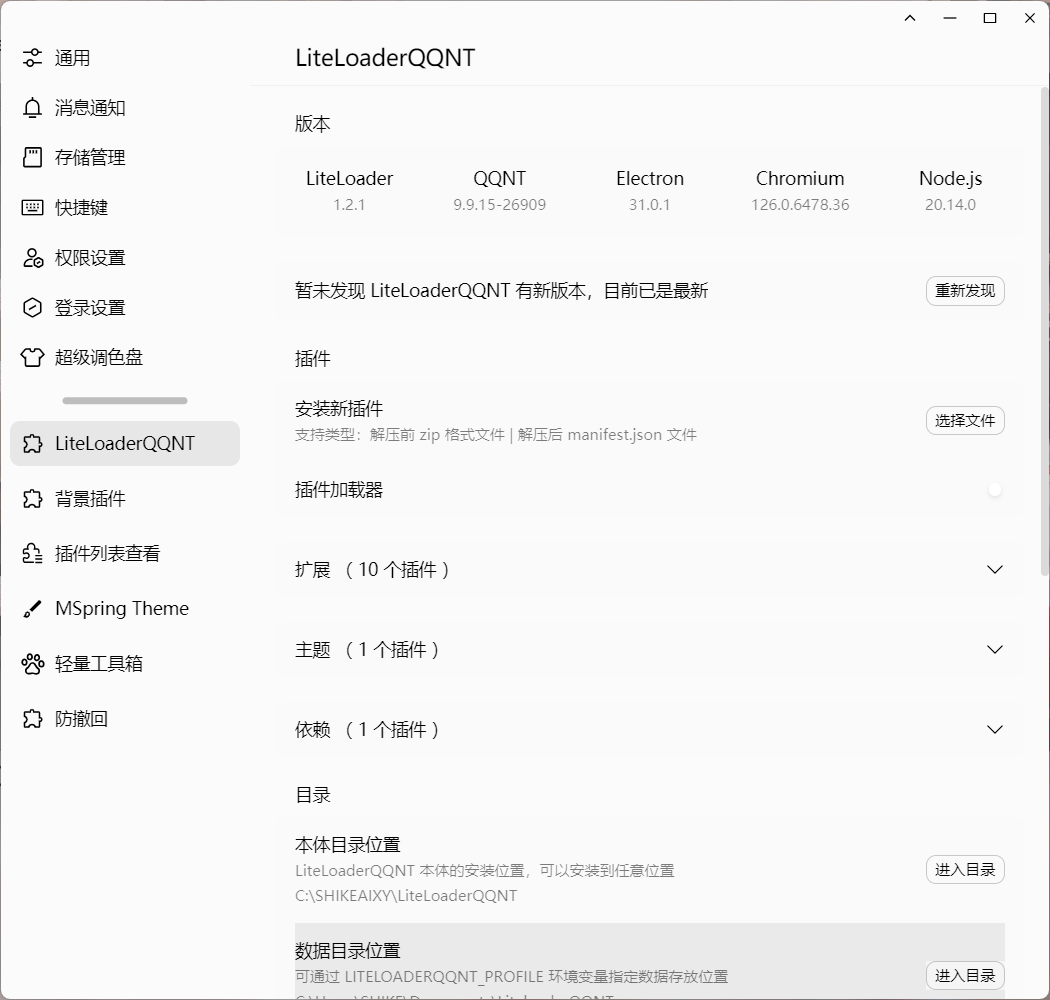Expand the 扩展 (10 个插件) section
The width and height of the screenshot is (1050, 1000).
[x=994, y=570]
